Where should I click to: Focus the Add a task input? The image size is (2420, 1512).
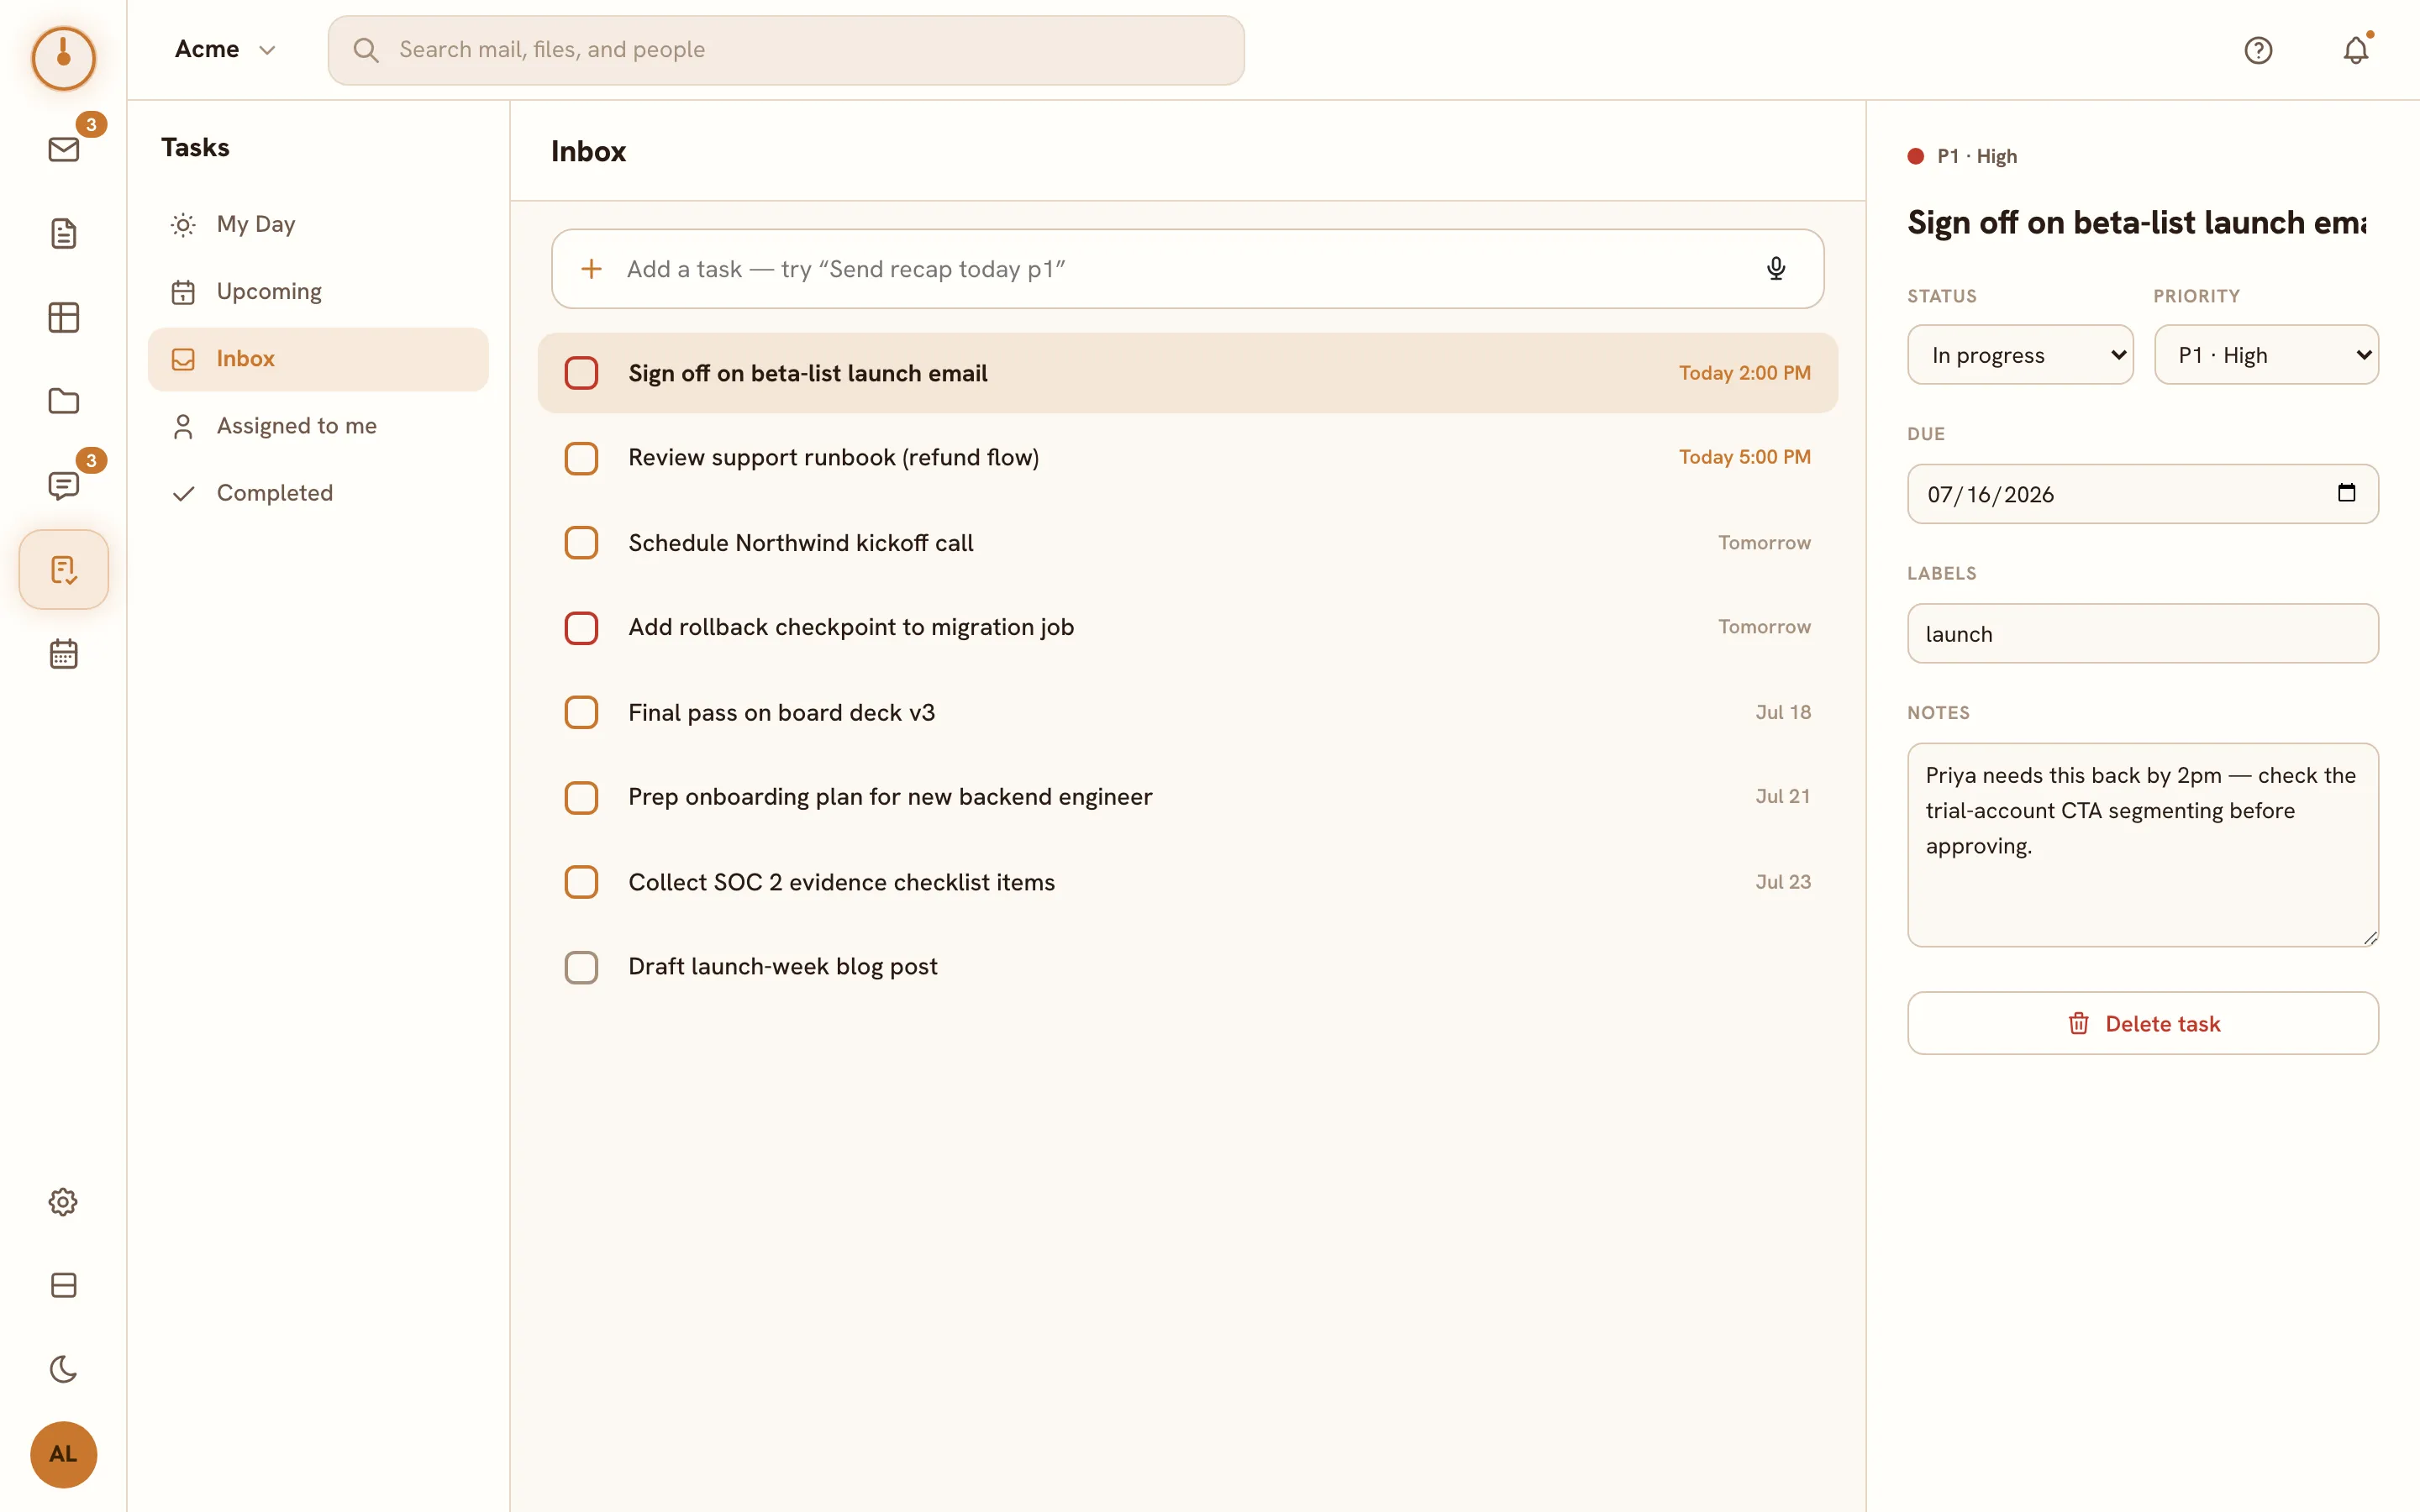click(1188, 269)
